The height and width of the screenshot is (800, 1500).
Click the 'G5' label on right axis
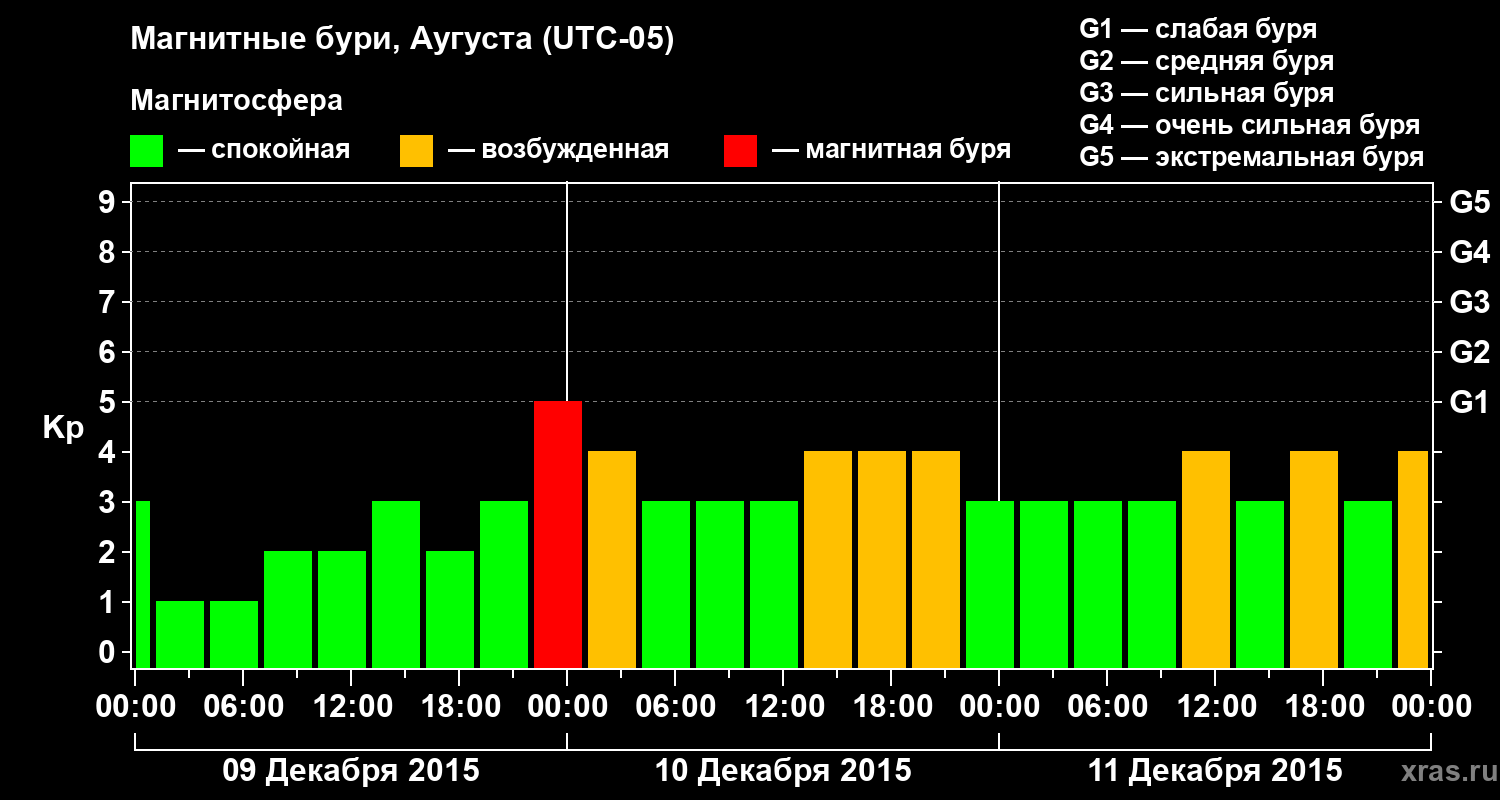coord(1470,202)
